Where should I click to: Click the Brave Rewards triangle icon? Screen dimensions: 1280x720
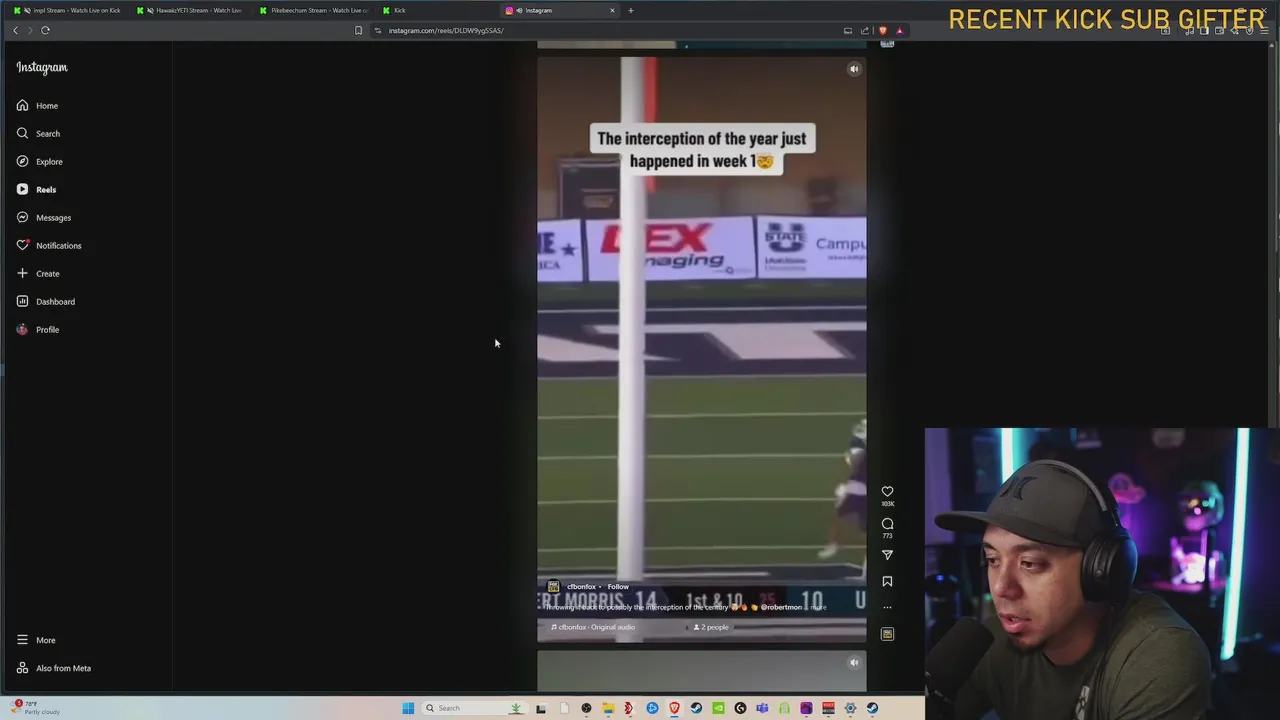[x=899, y=30]
